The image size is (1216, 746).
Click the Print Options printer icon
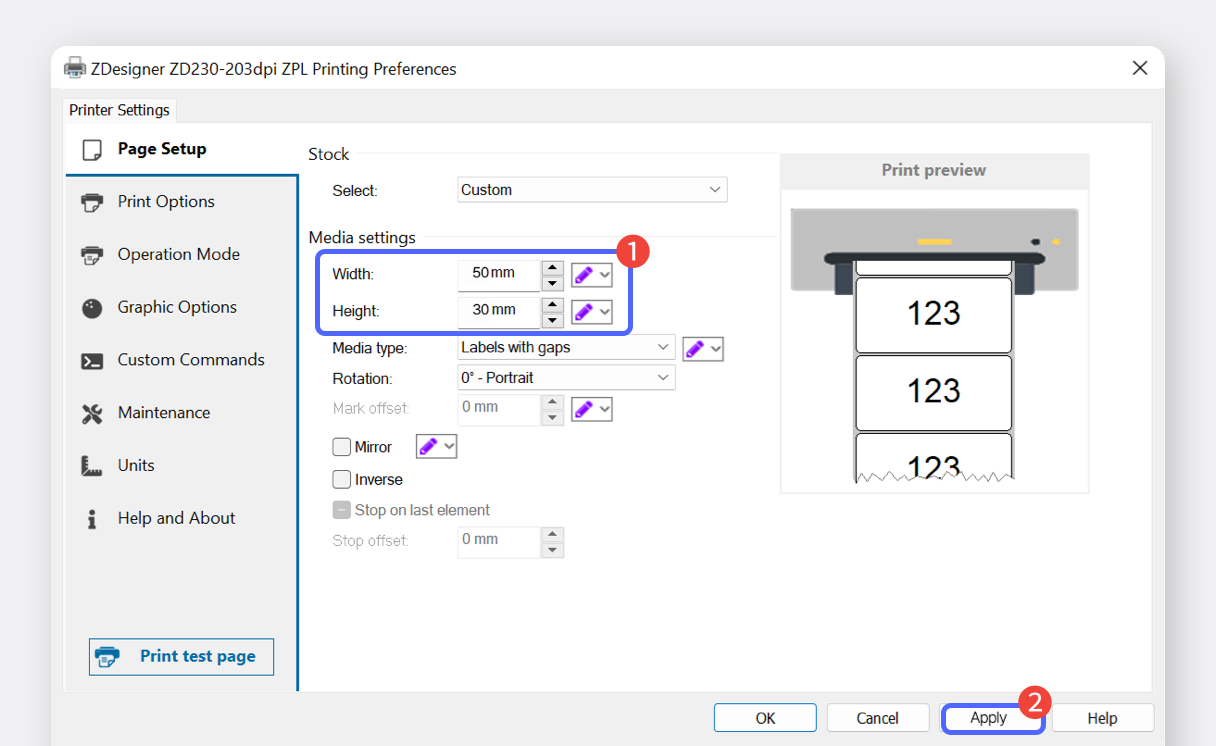click(92, 202)
